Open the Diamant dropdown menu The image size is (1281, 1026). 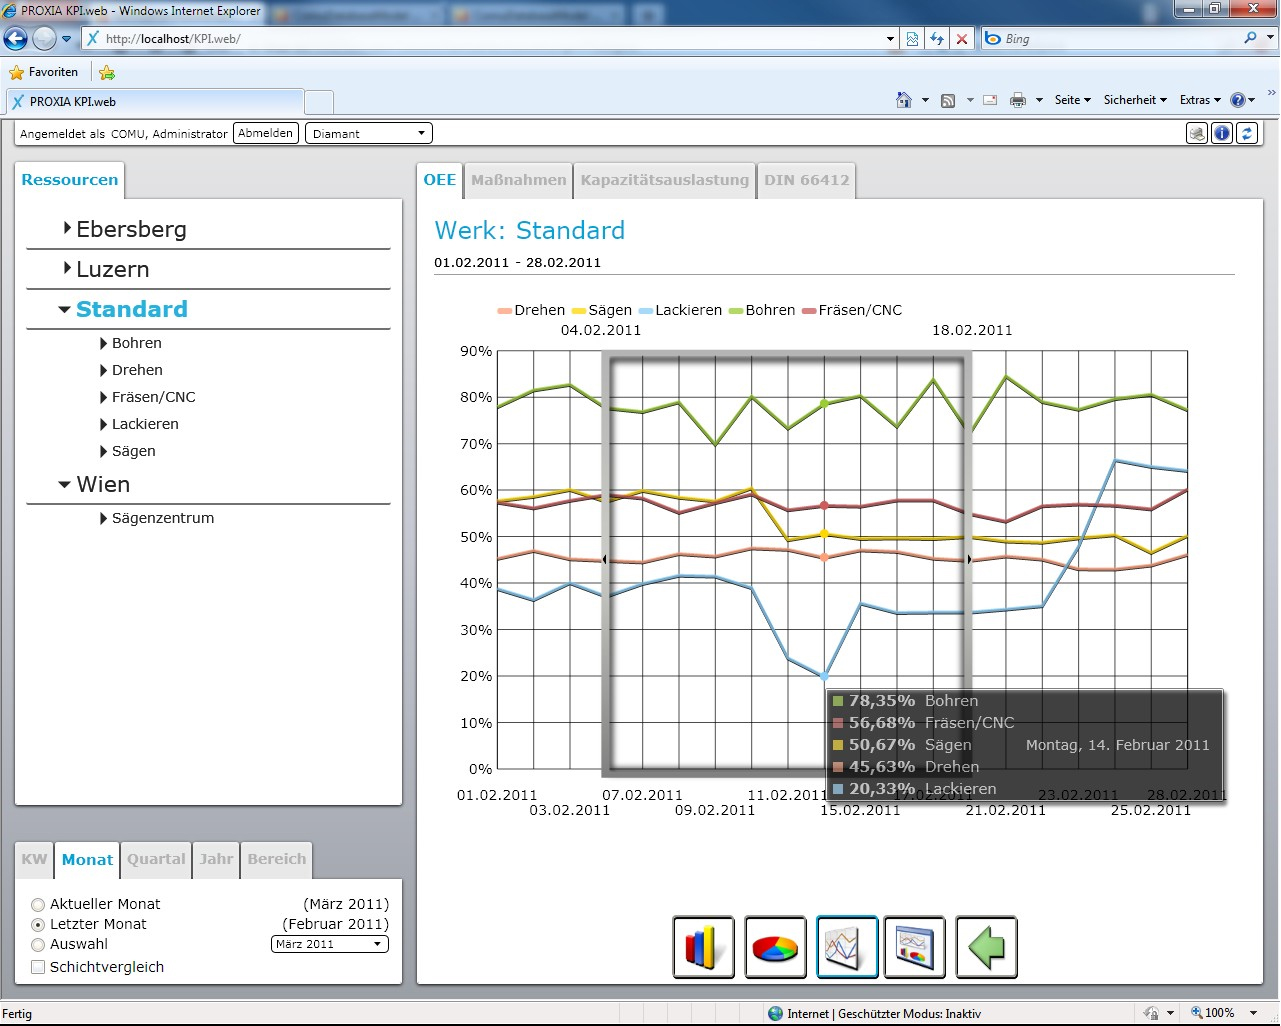pyautogui.click(x=368, y=132)
